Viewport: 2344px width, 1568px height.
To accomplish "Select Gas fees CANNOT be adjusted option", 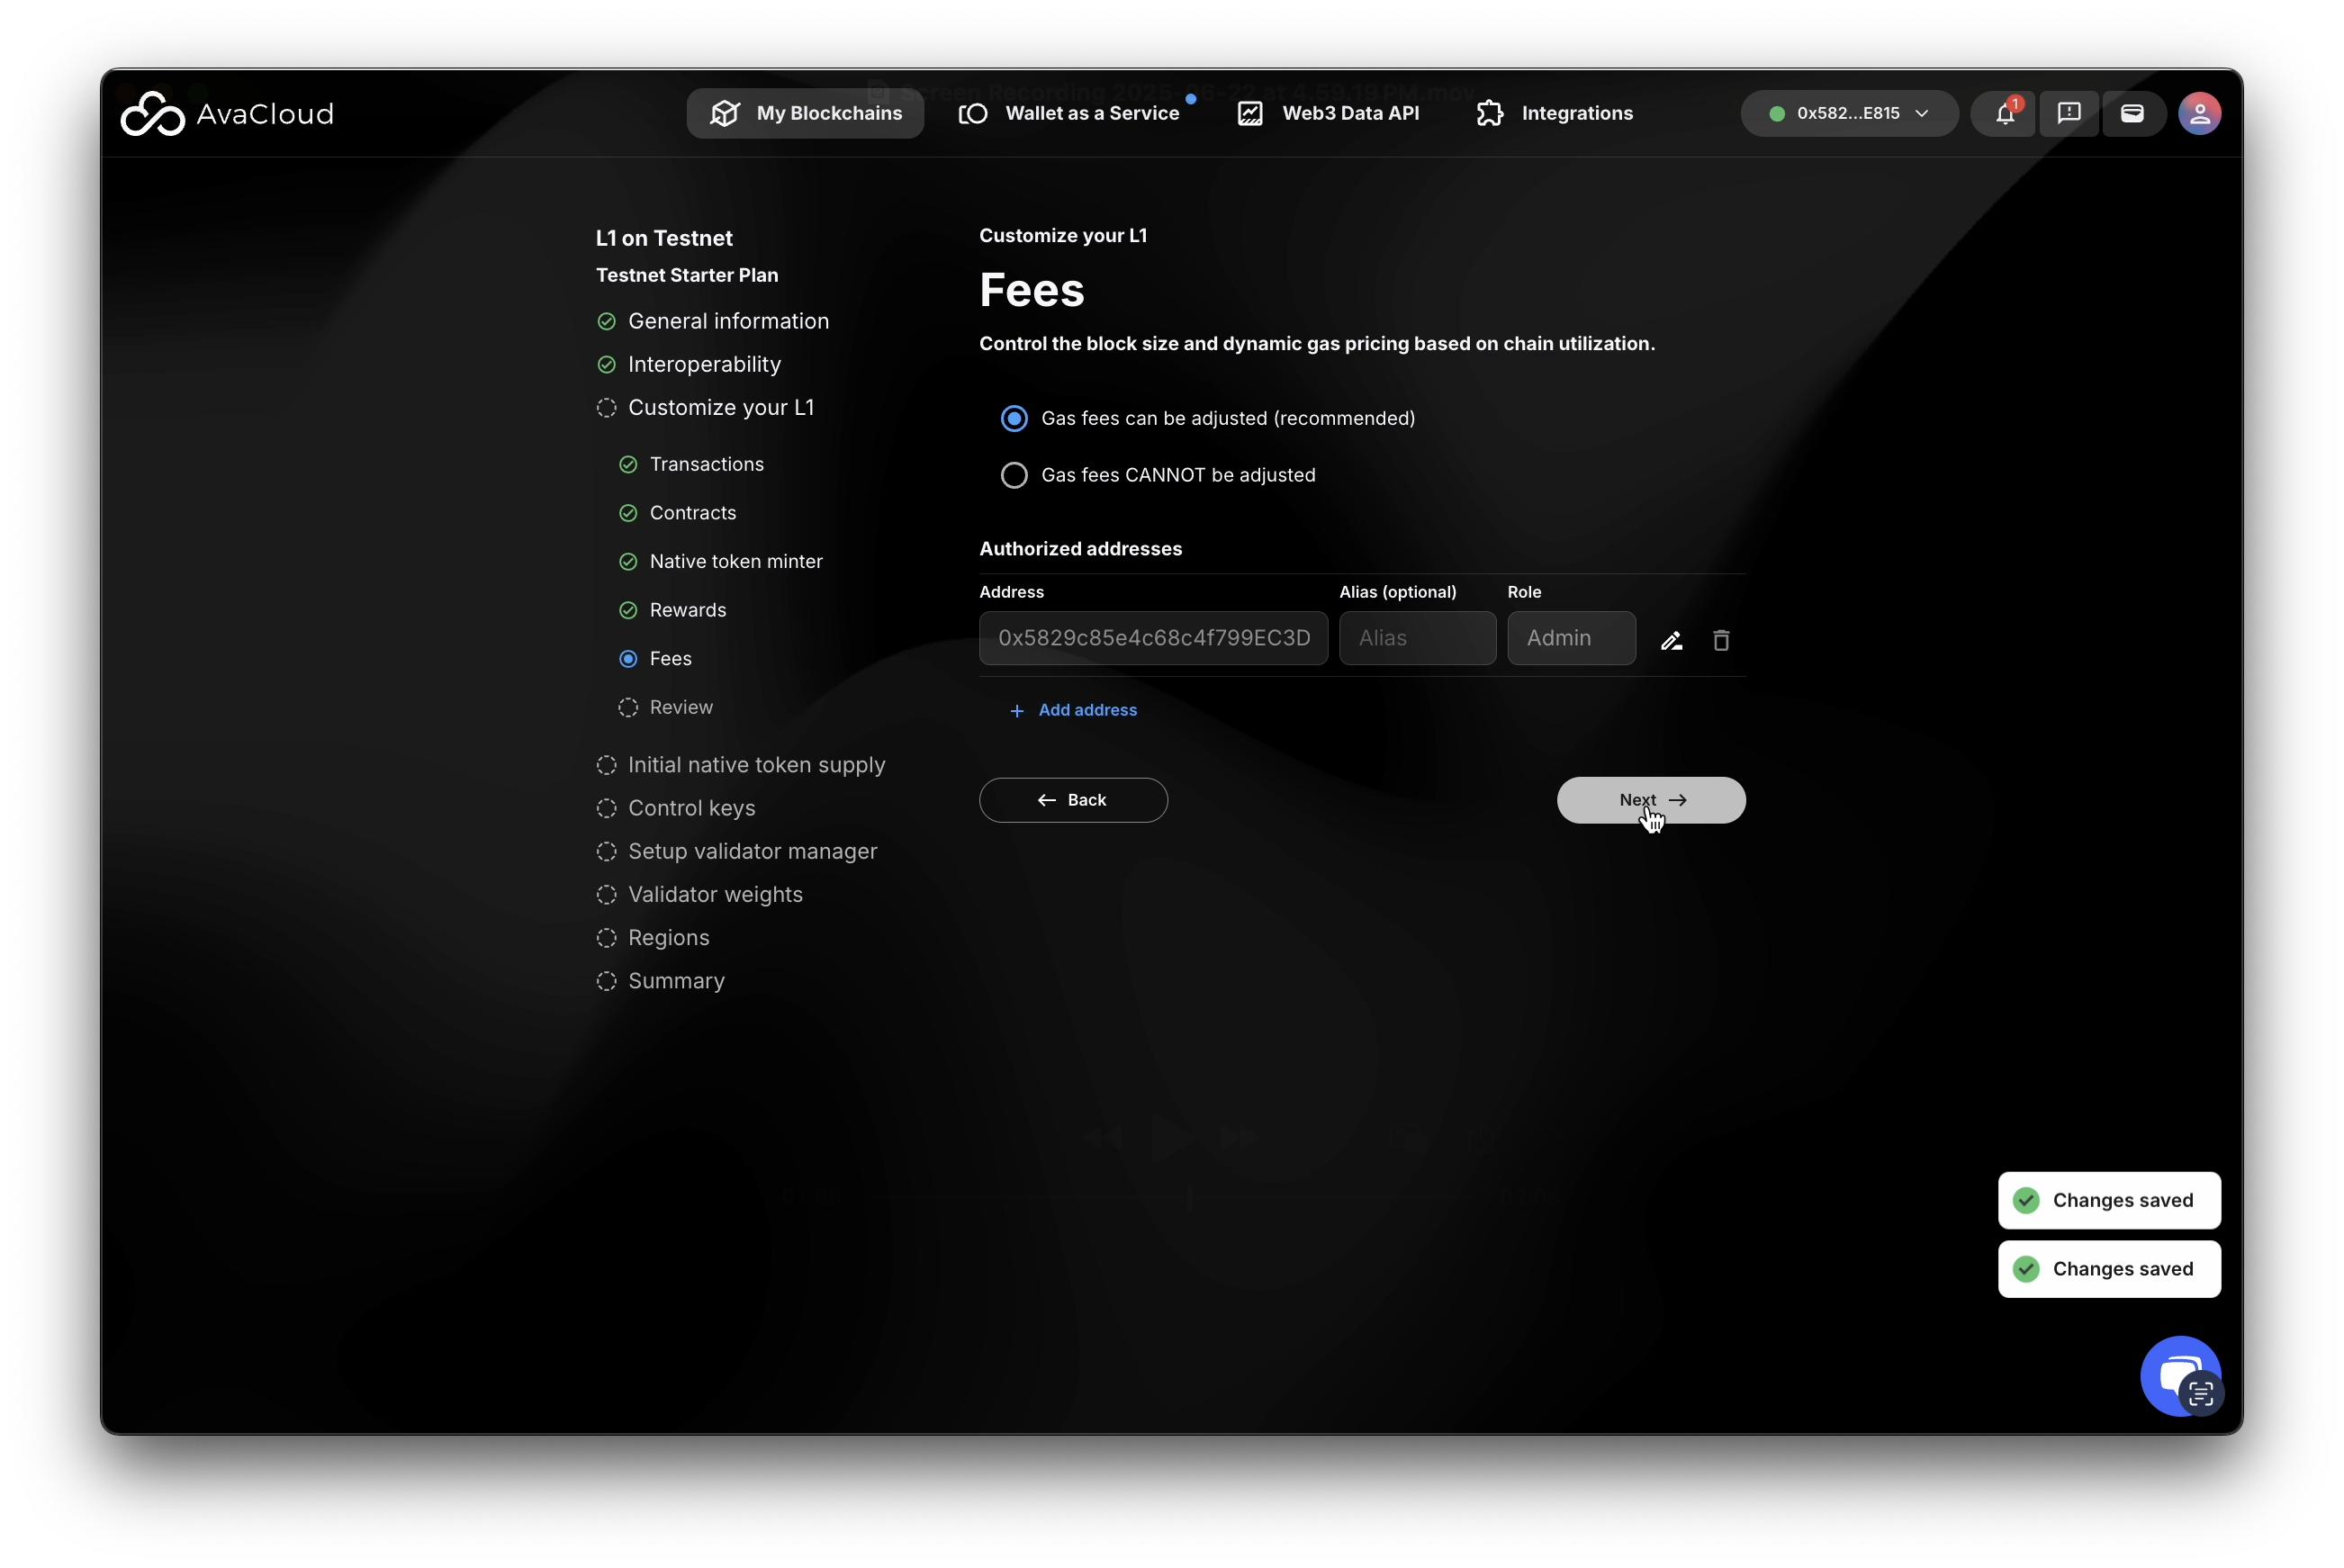I will tap(1014, 476).
